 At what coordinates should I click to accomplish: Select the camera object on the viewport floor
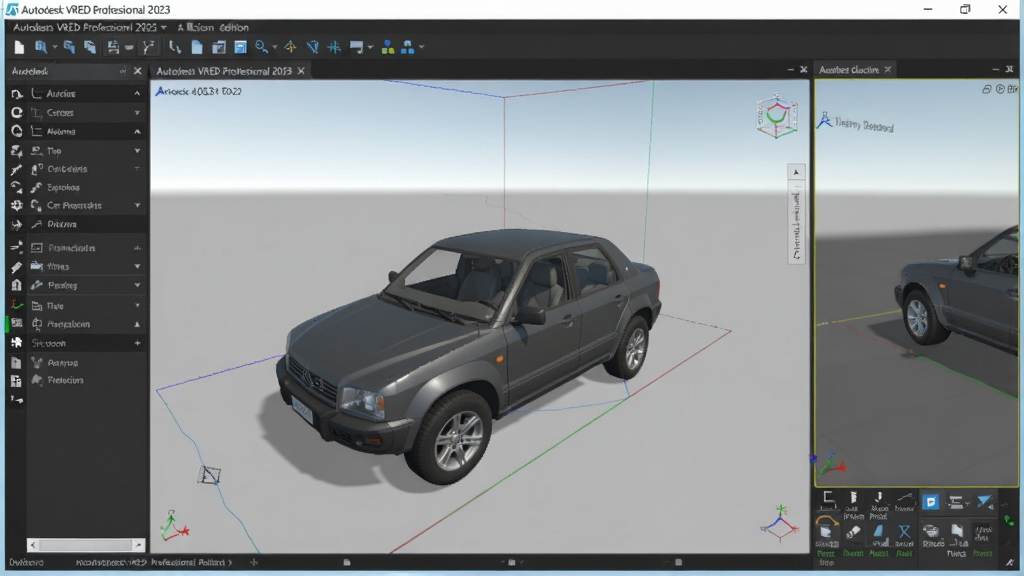click(210, 475)
